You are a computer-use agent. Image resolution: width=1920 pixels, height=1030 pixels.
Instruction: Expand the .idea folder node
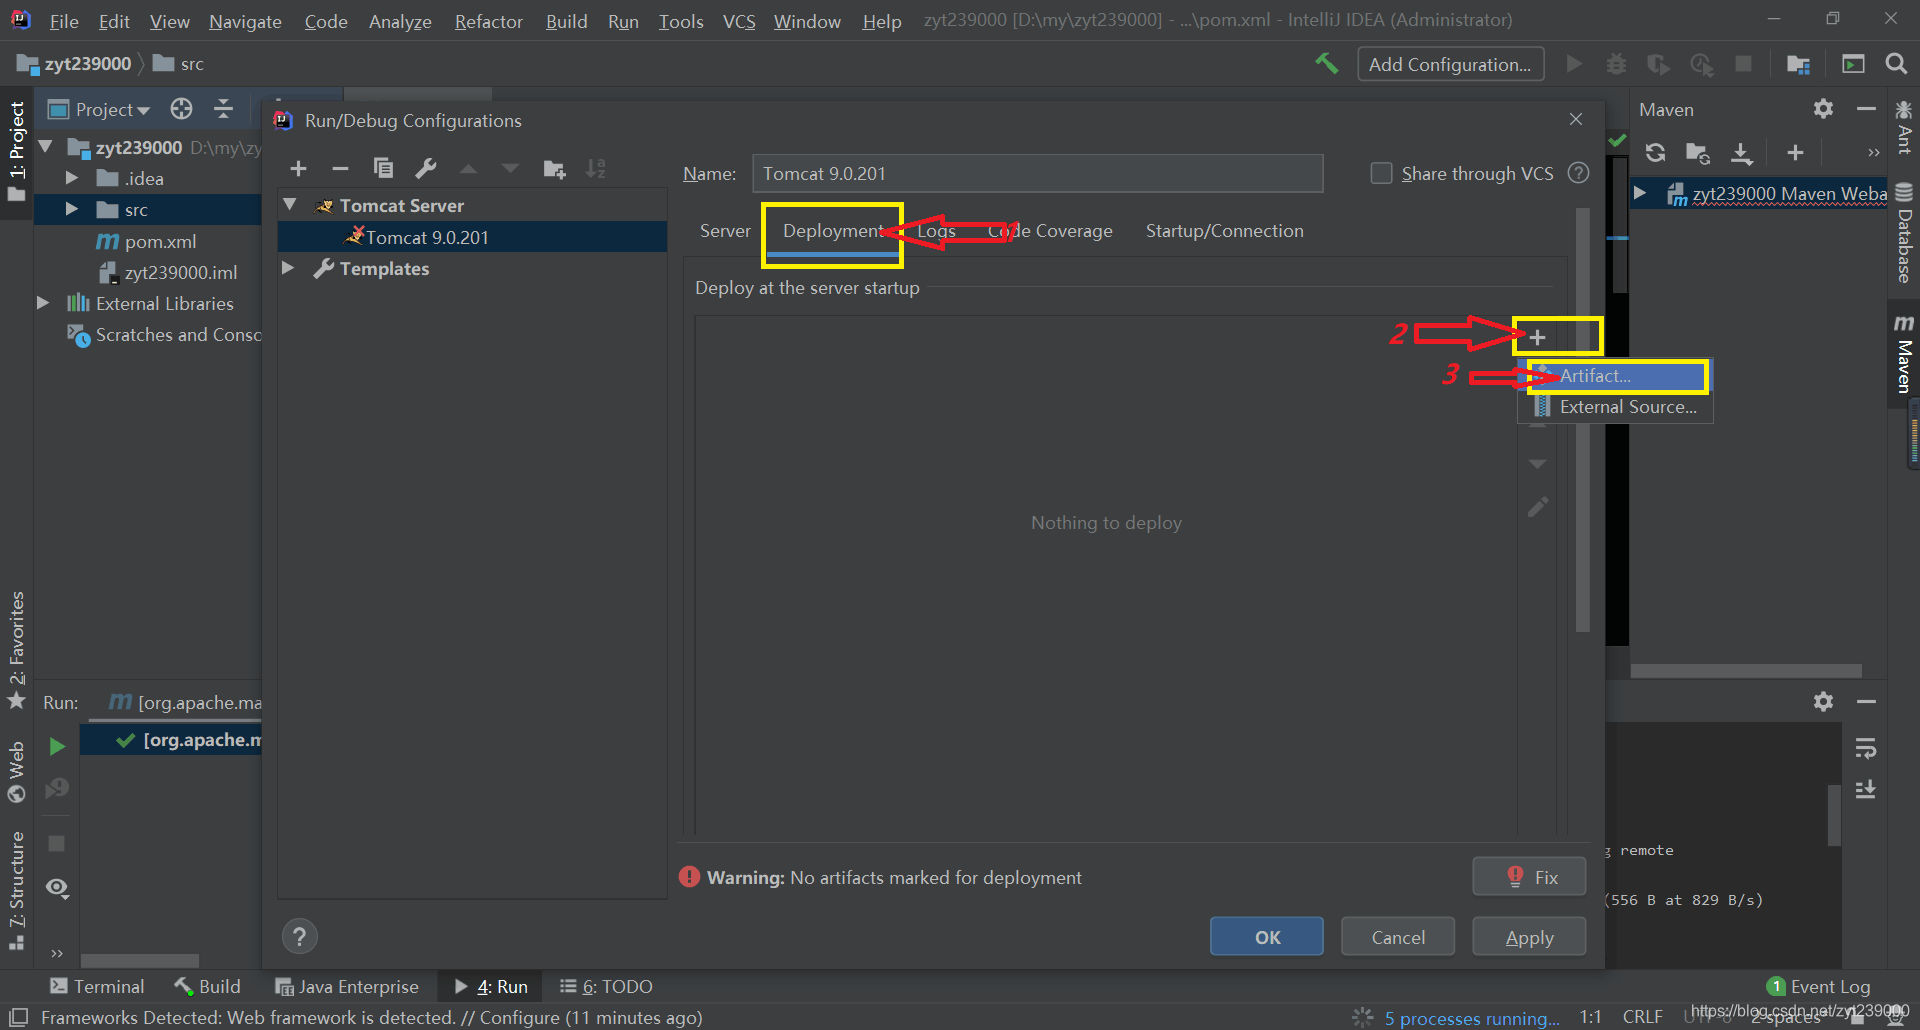click(x=72, y=178)
